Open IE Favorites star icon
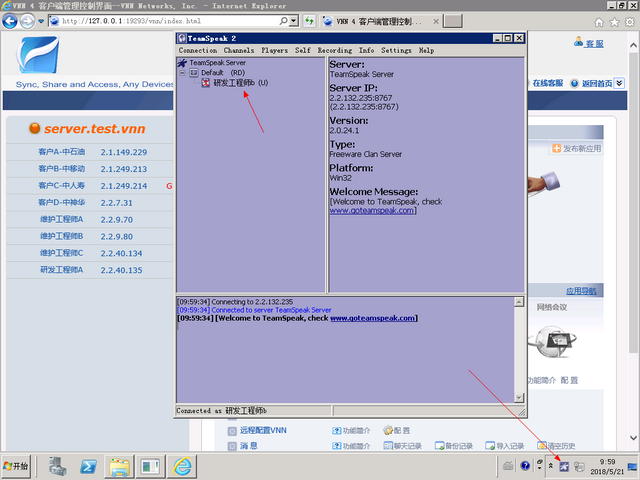The height and width of the screenshot is (480, 640). tap(614, 22)
